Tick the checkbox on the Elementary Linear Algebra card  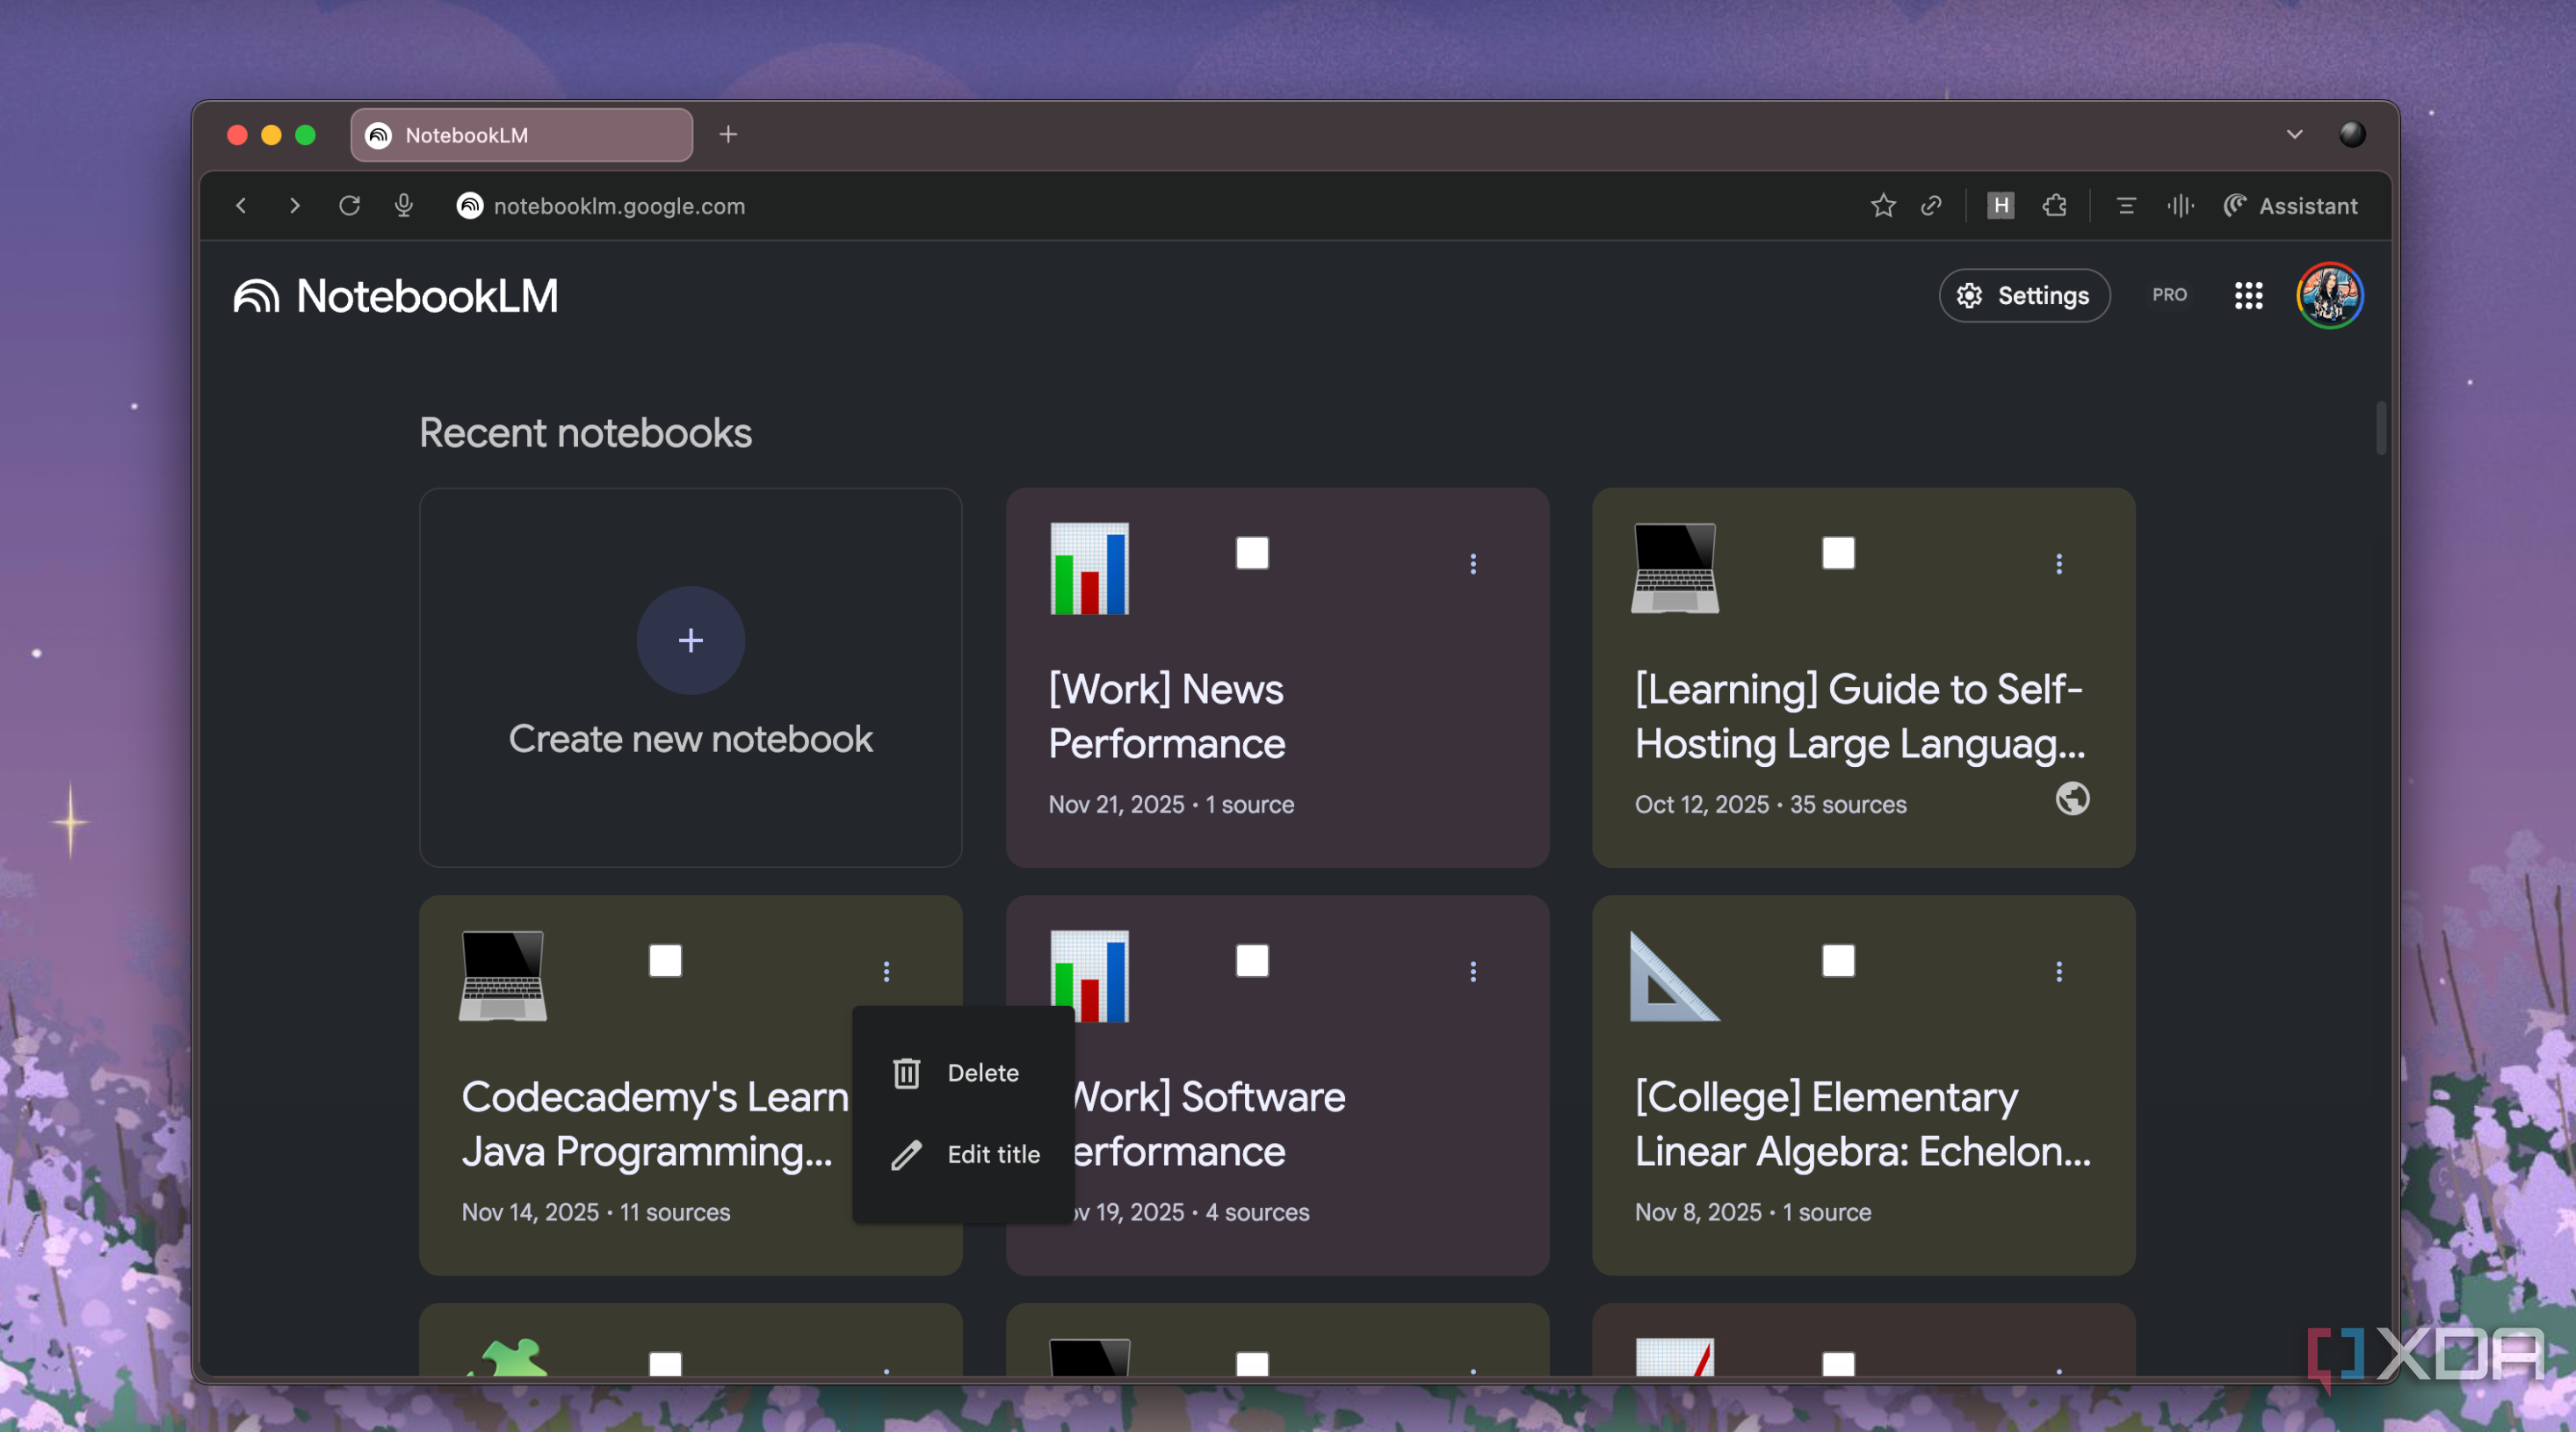click(x=1837, y=961)
